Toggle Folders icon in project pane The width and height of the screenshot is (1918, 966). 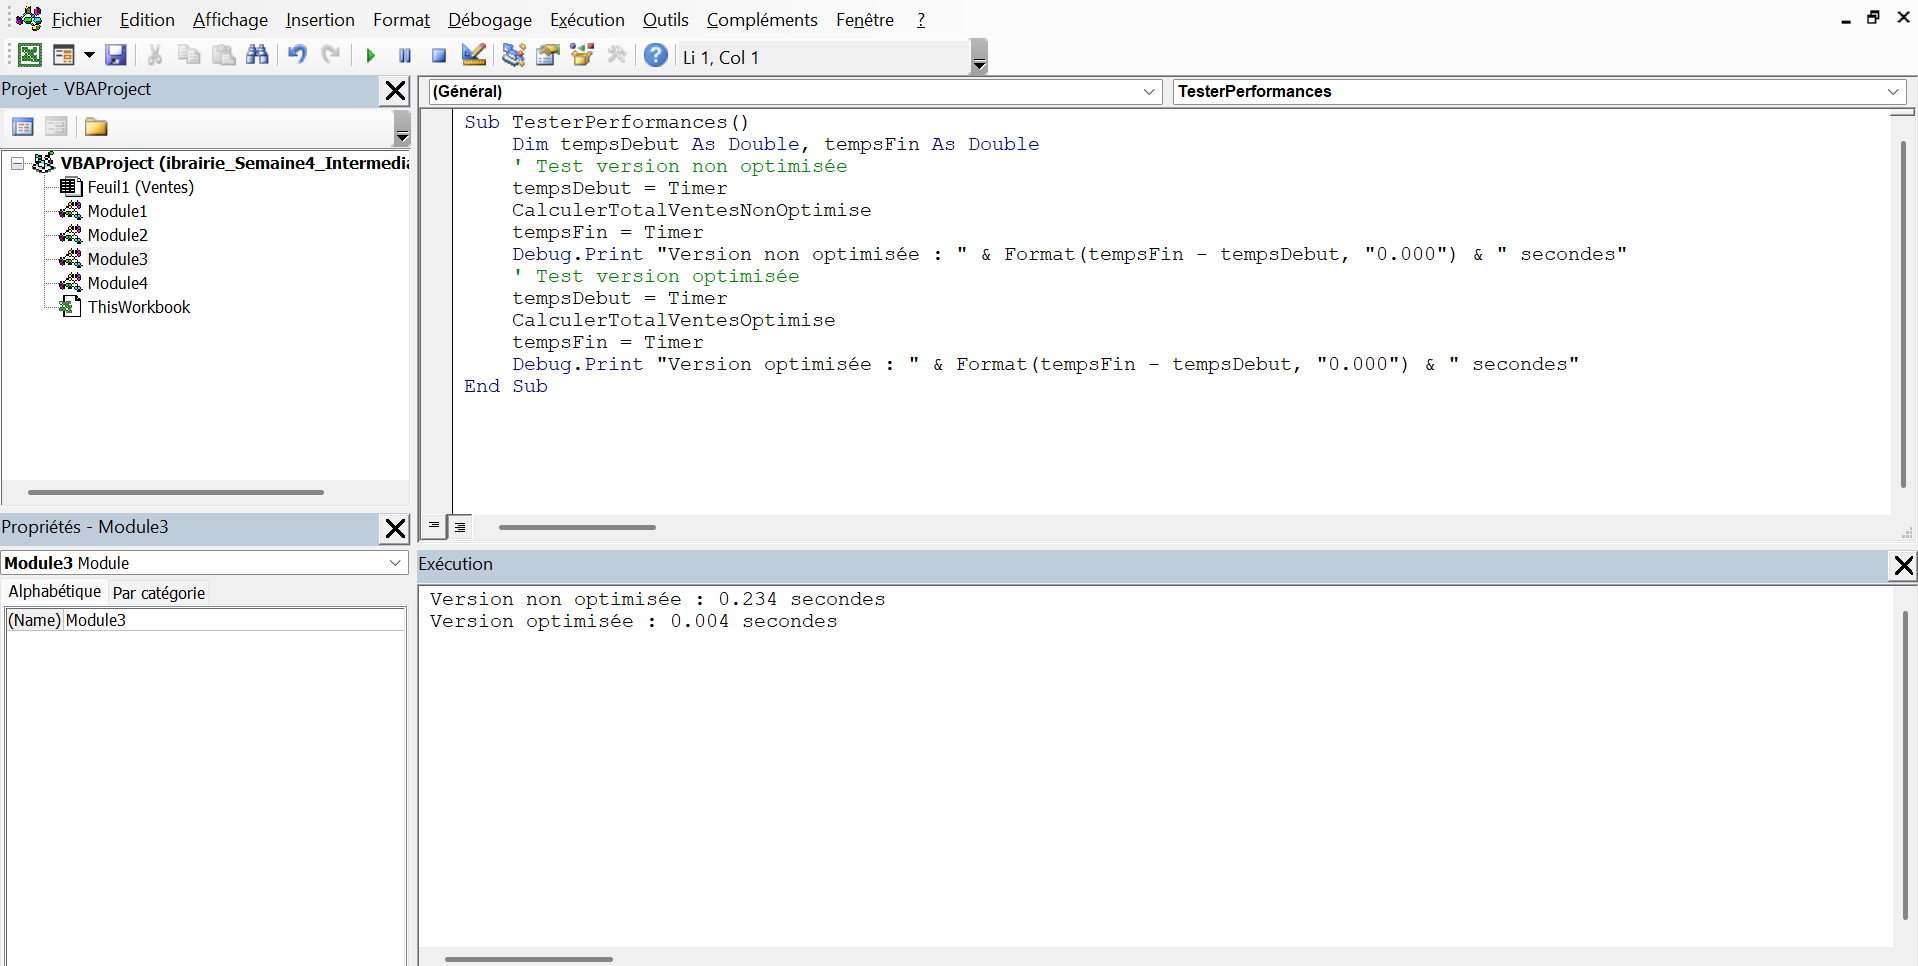coord(96,127)
